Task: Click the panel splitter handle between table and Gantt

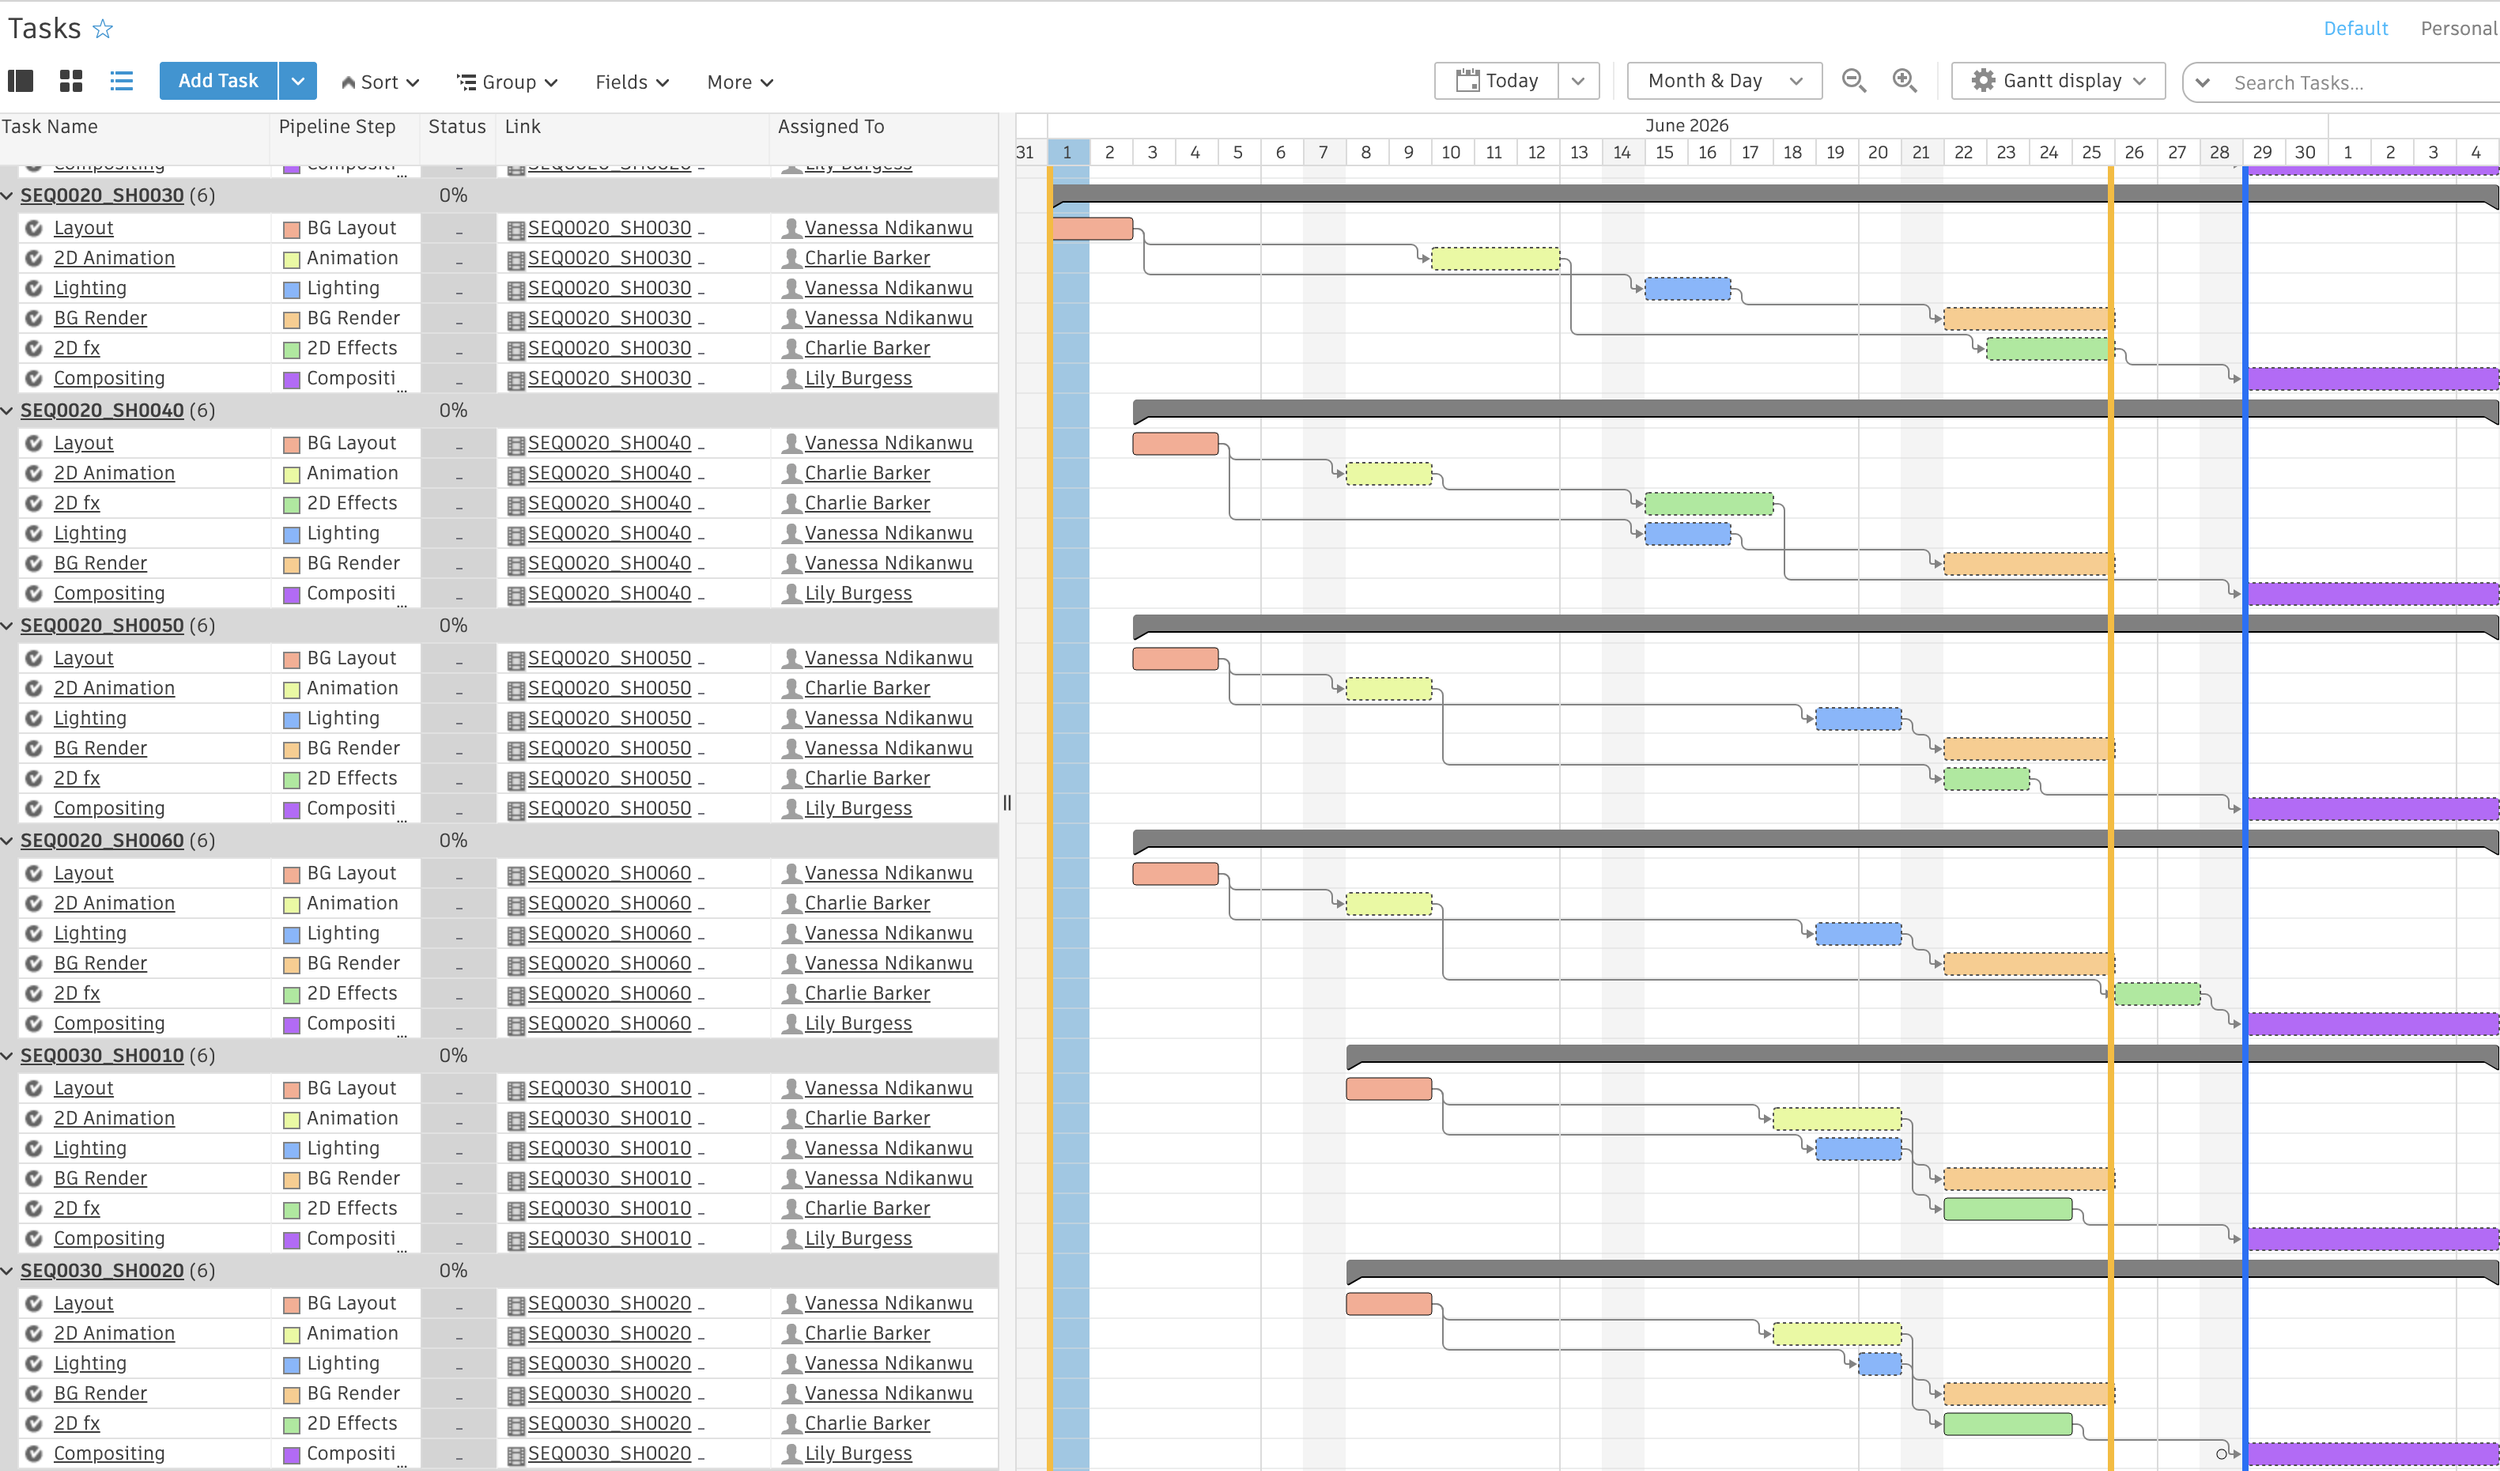Action: (1007, 803)
